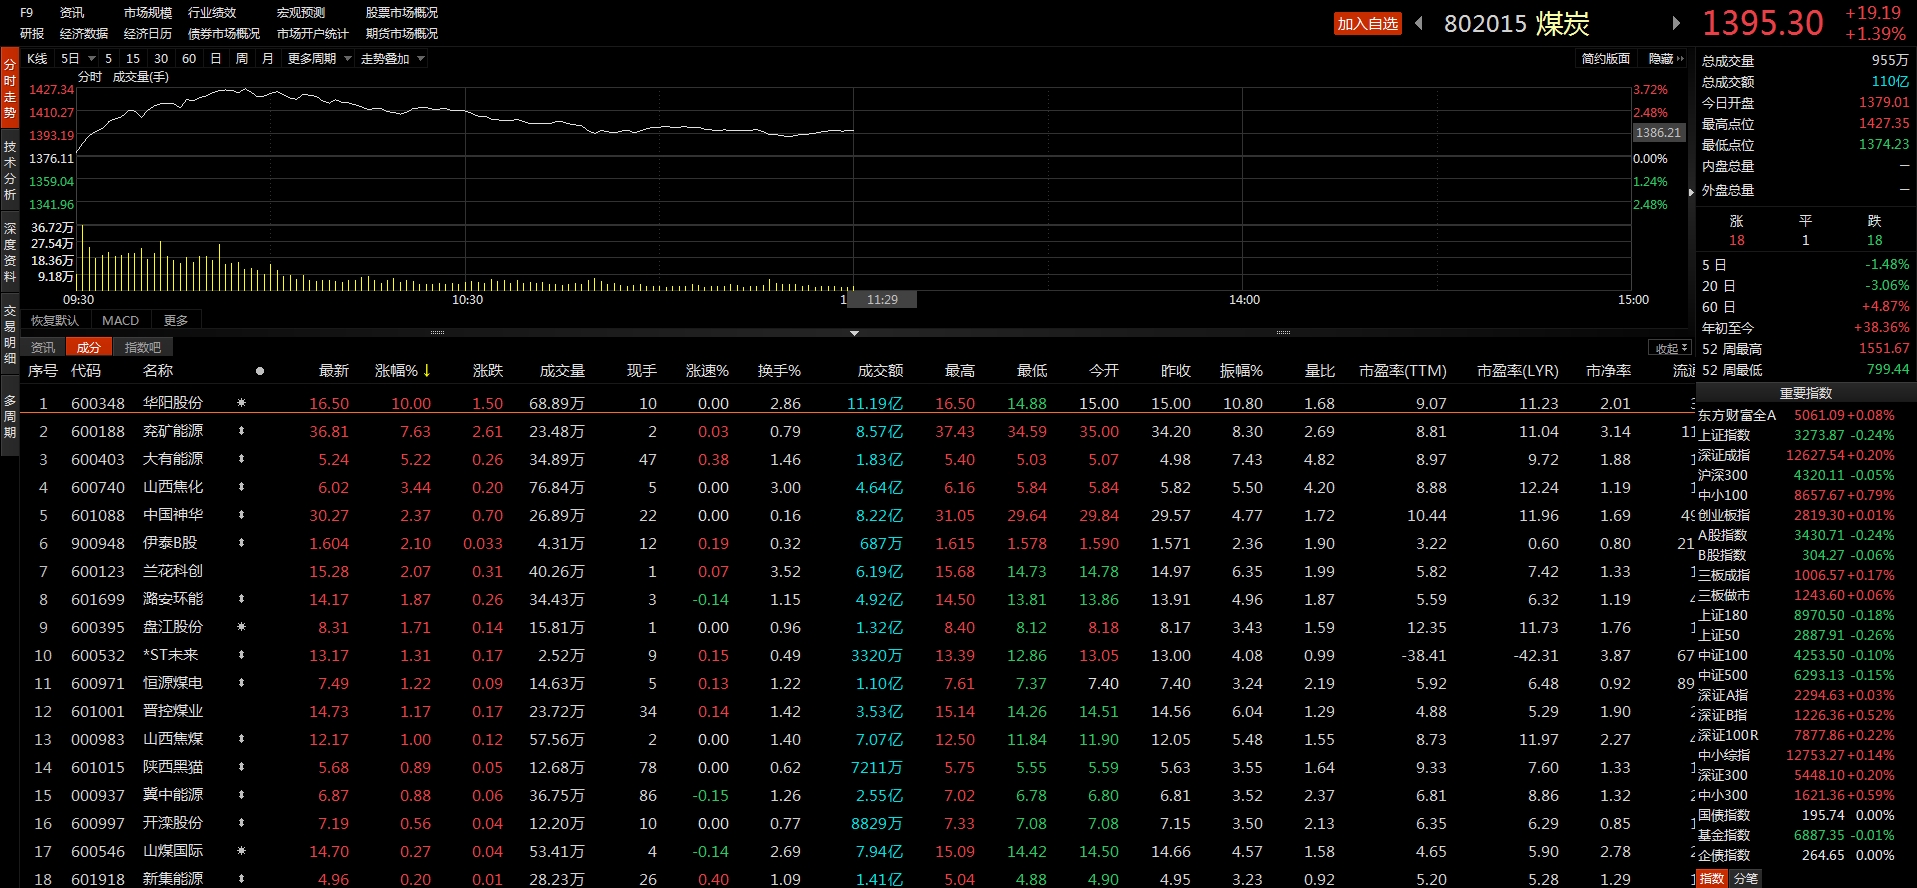Select the 30-minute period
This screenshot has width=1917, height=888.
[161, 58]
